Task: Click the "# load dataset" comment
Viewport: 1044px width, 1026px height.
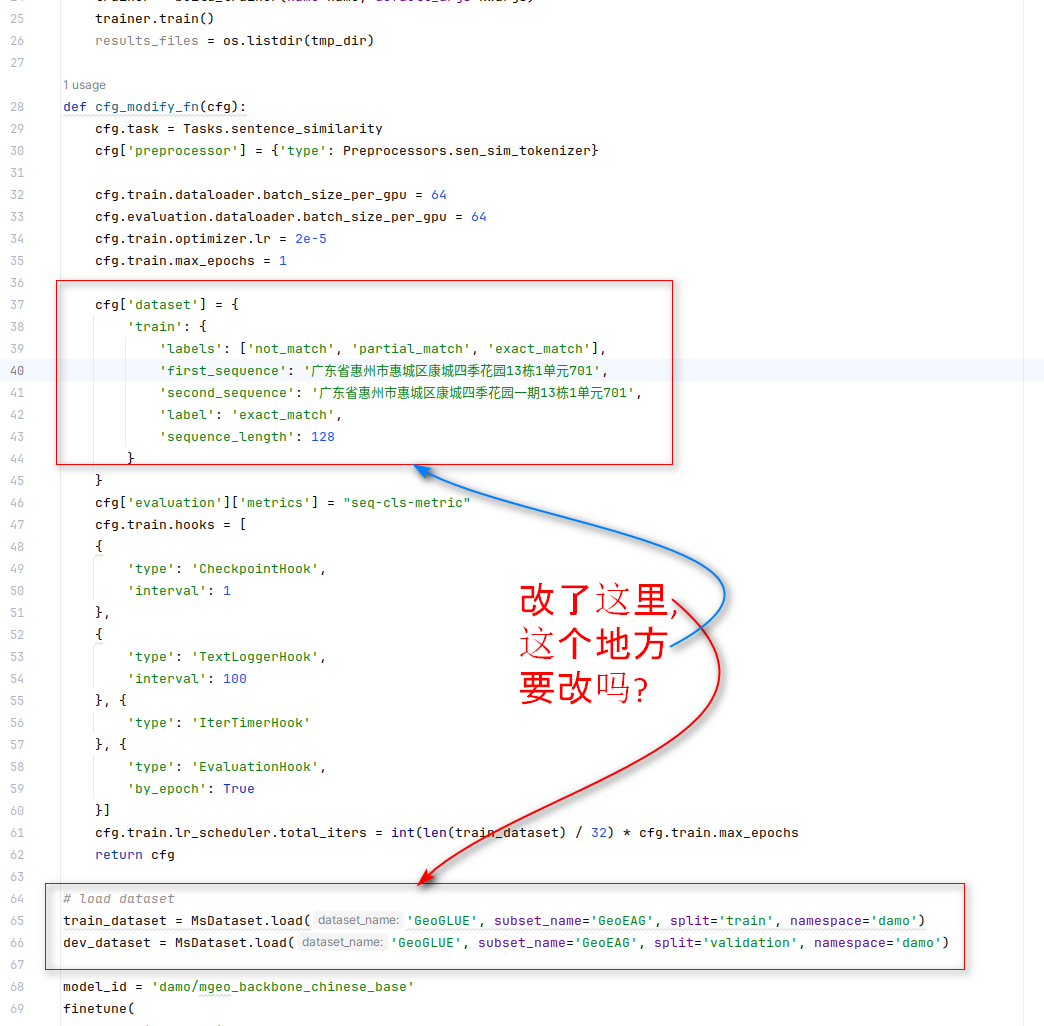Action: click(119, 898)
